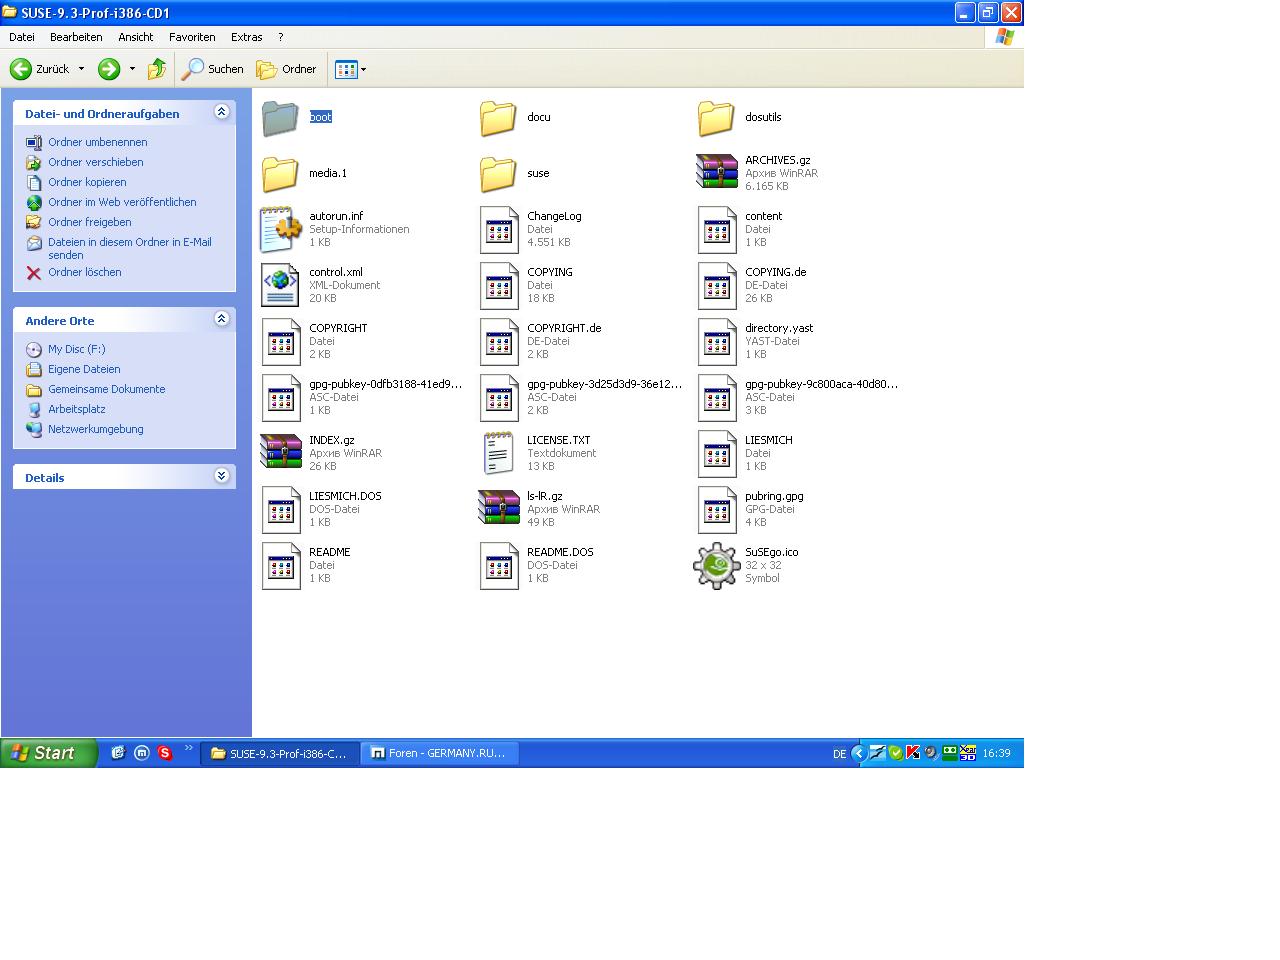Screen dimensions: 1280x960
Task: Open Netzwerkumgebung location
Action: pos(96,429)
